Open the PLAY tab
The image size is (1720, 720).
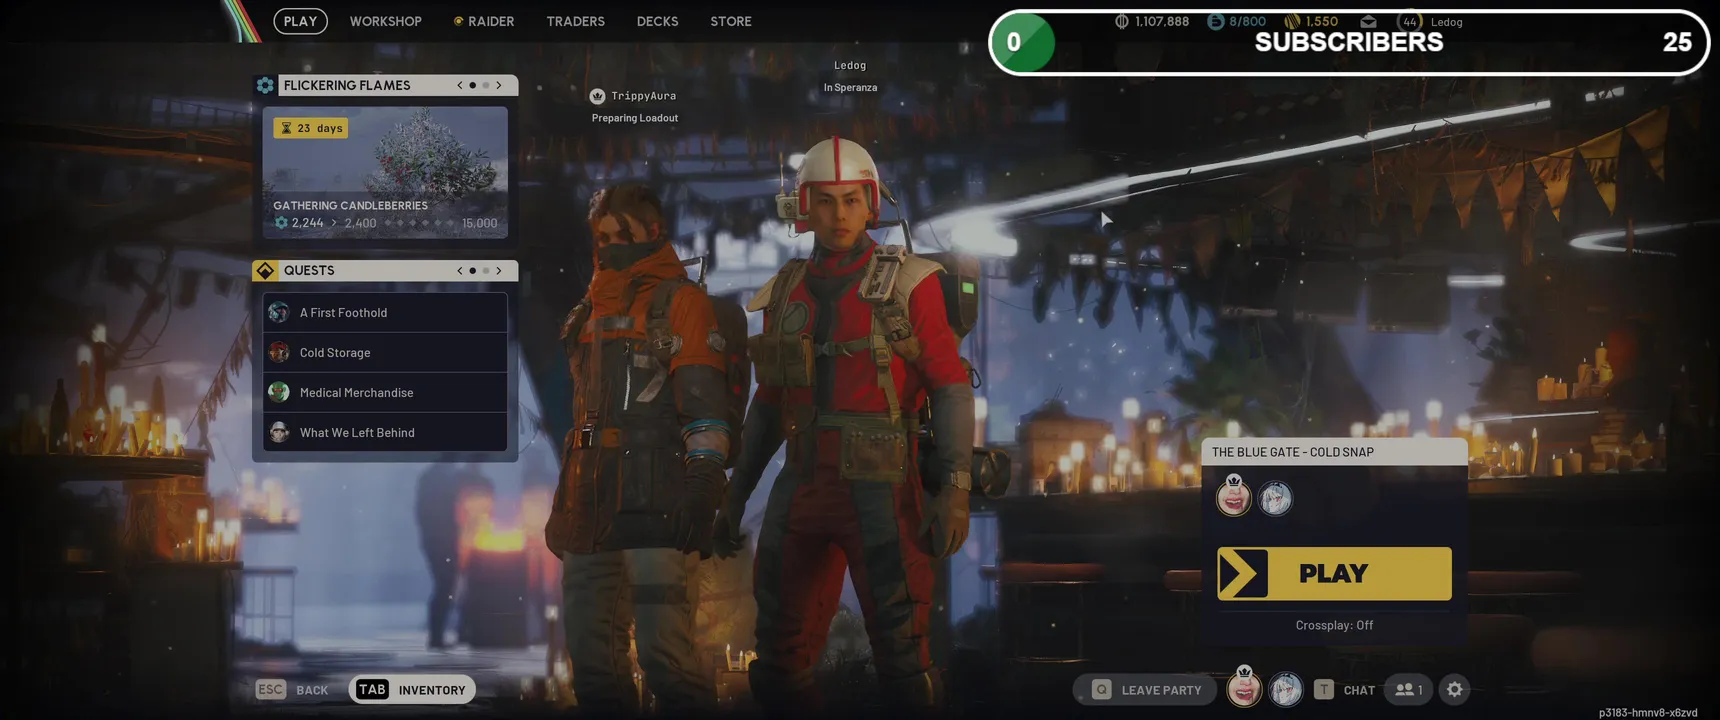pyautogui.click(x=300, y=21)
